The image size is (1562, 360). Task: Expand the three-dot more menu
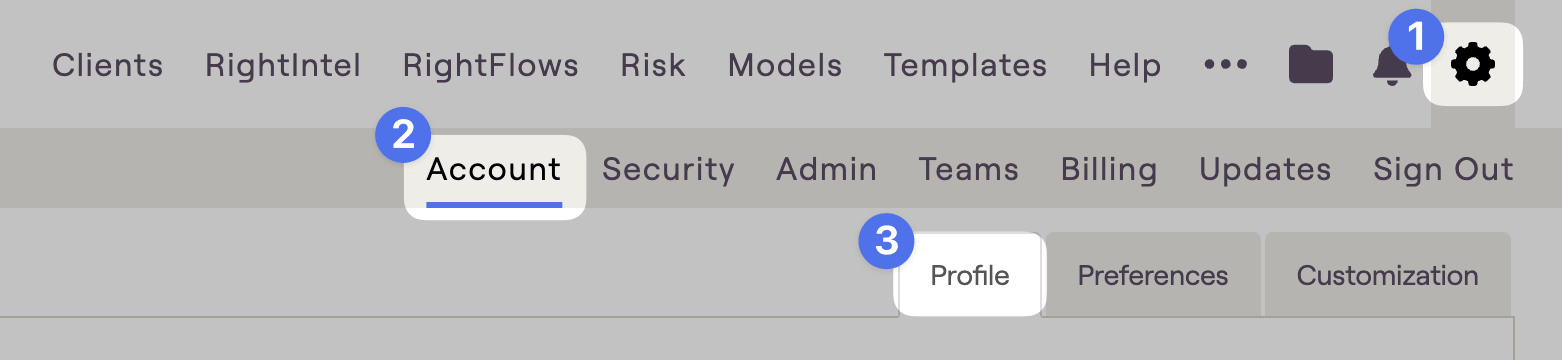click(x=1225, y=65)
